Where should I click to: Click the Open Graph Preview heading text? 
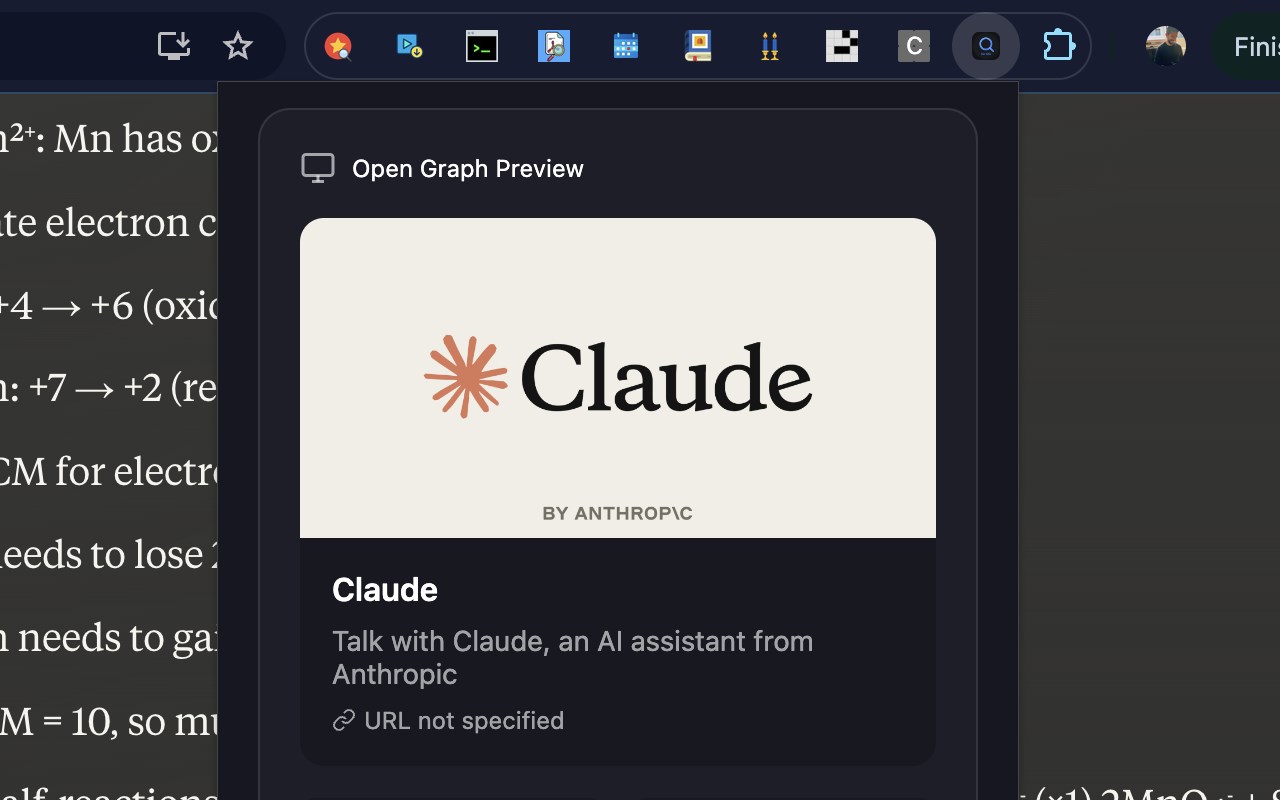tap(468, 168)
